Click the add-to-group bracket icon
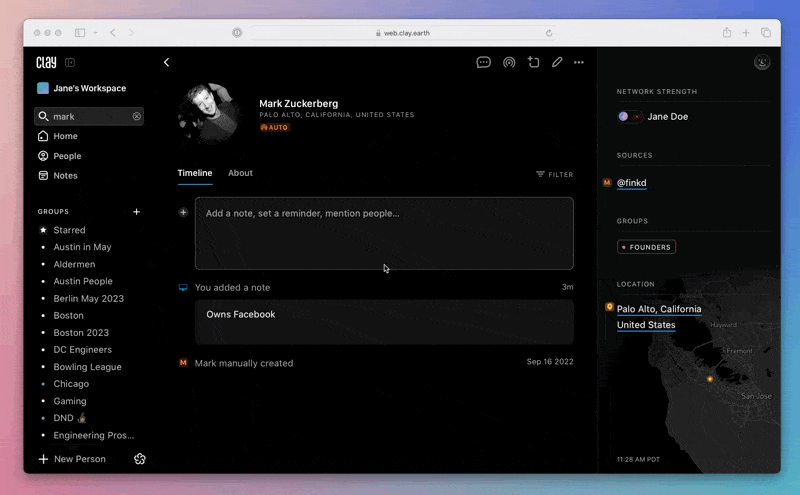800x495 pixels. [533, 62]
